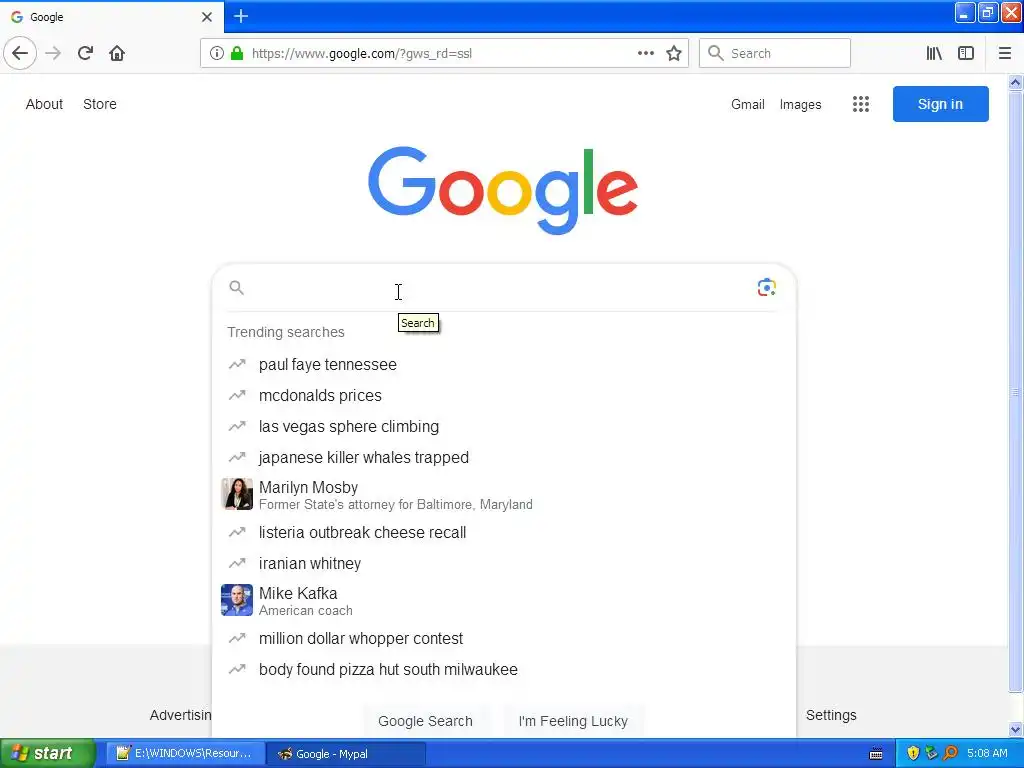Image resolution: width=1024 pixels, height=768 pixels.
Task: Open the Store link
Action: coord(100,104)
